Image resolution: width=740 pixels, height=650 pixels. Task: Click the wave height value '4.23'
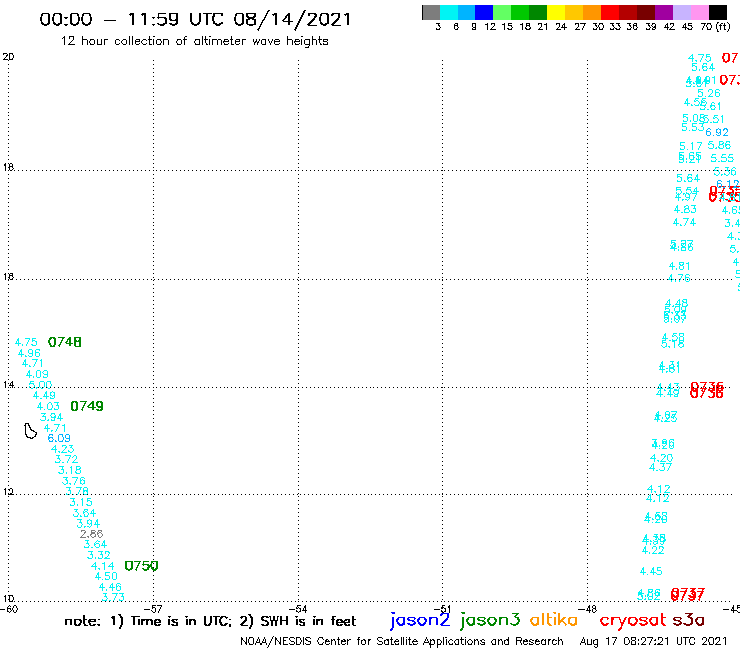click(63, 449)
